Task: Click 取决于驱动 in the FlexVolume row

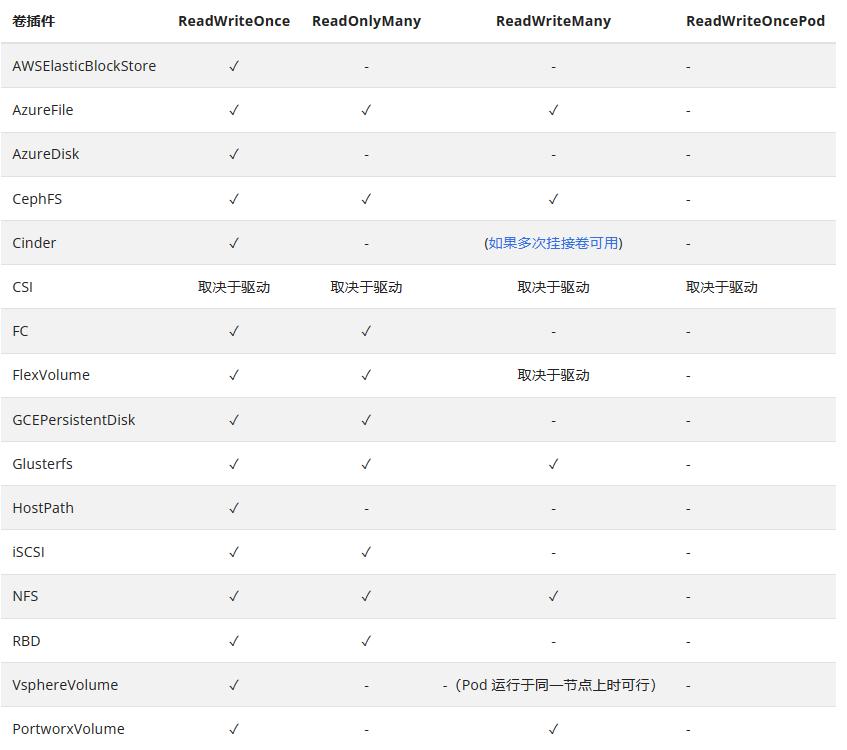Action: tap(553, 375)
